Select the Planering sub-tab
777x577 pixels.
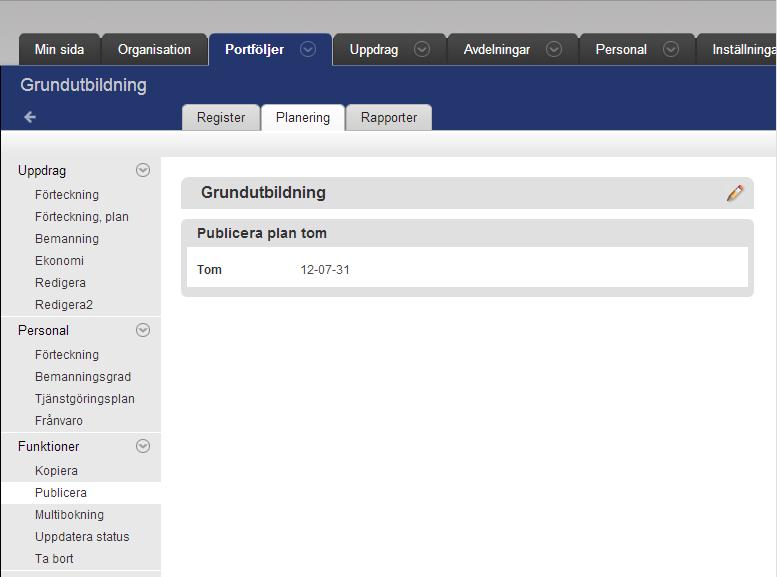(x=303, y=117)
